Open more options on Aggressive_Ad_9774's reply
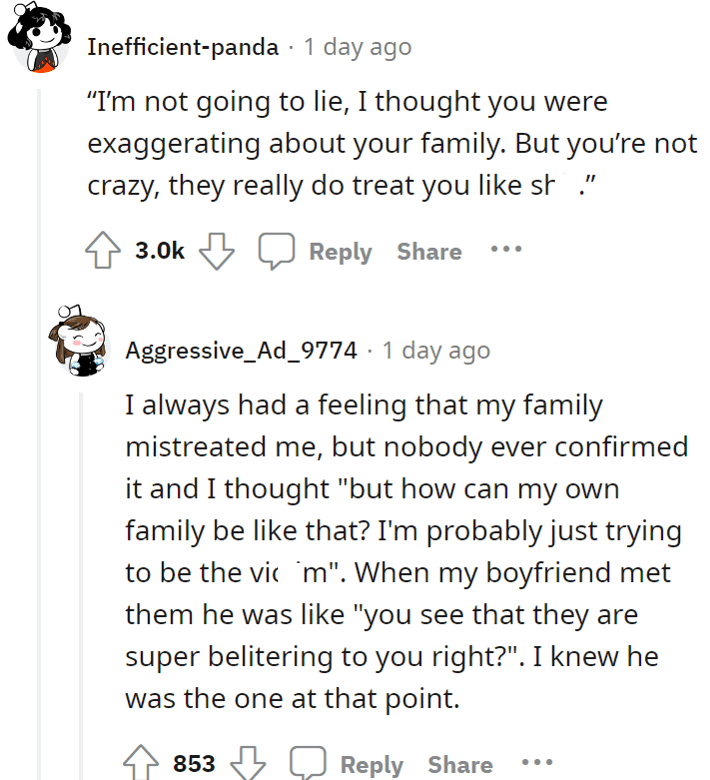 (x=537, y=762)
